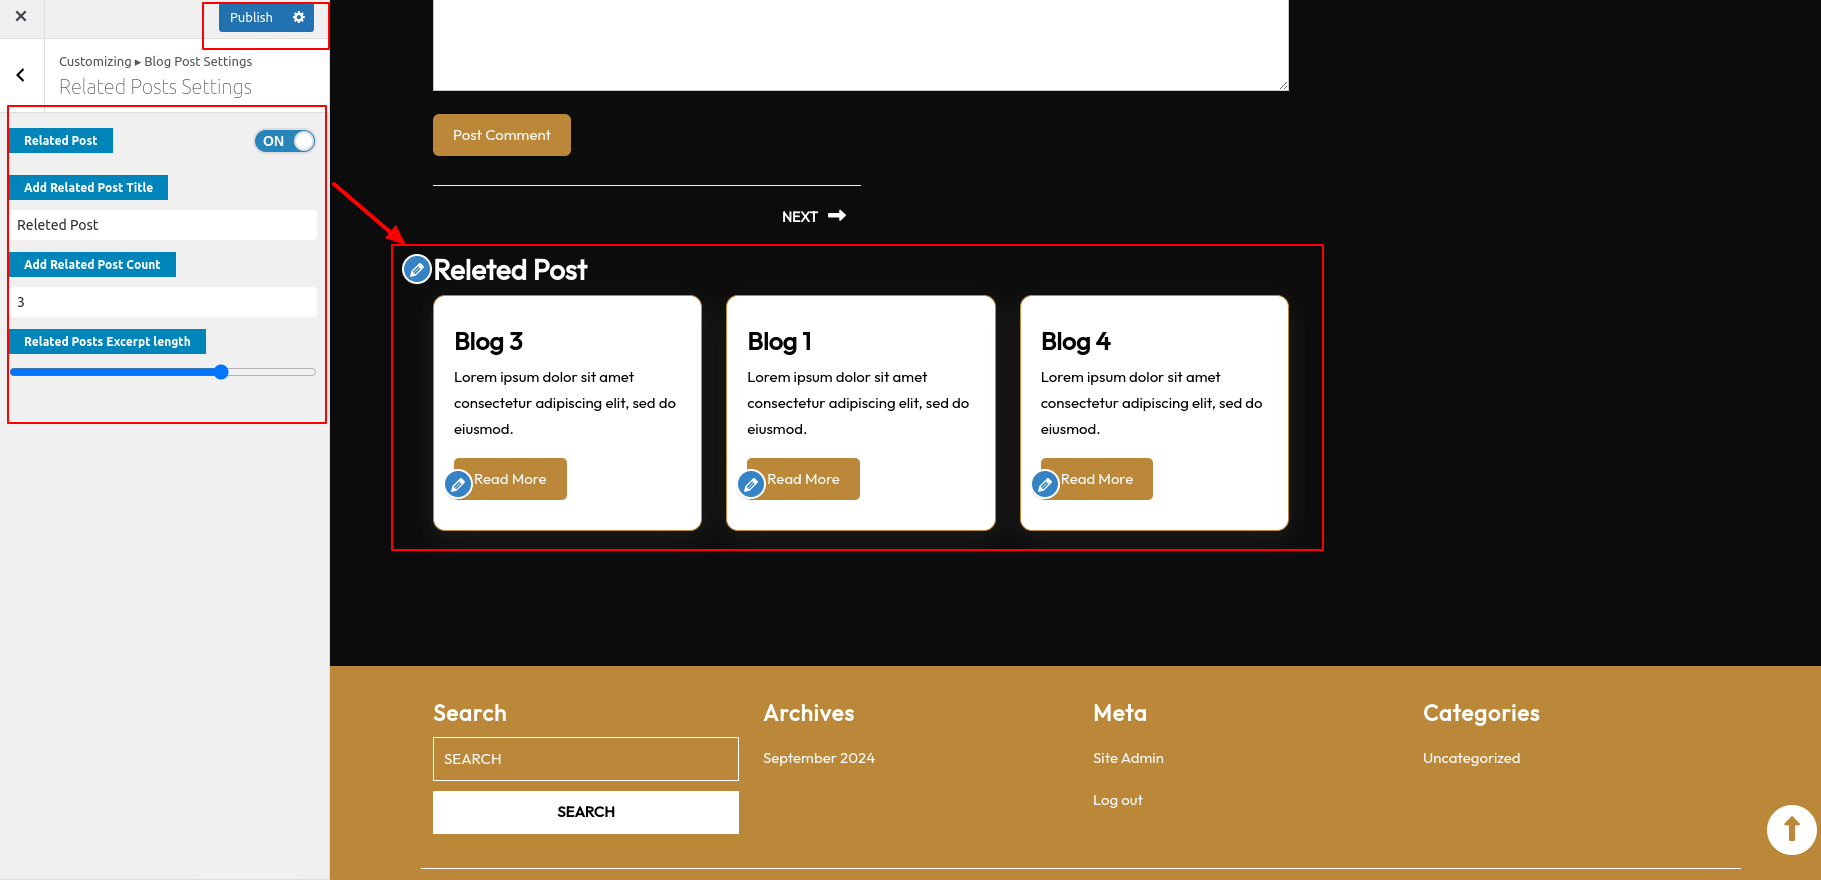Click the scroll-to-top arrow button
Screen dimensions: 1821x880
pos(1791,830)
